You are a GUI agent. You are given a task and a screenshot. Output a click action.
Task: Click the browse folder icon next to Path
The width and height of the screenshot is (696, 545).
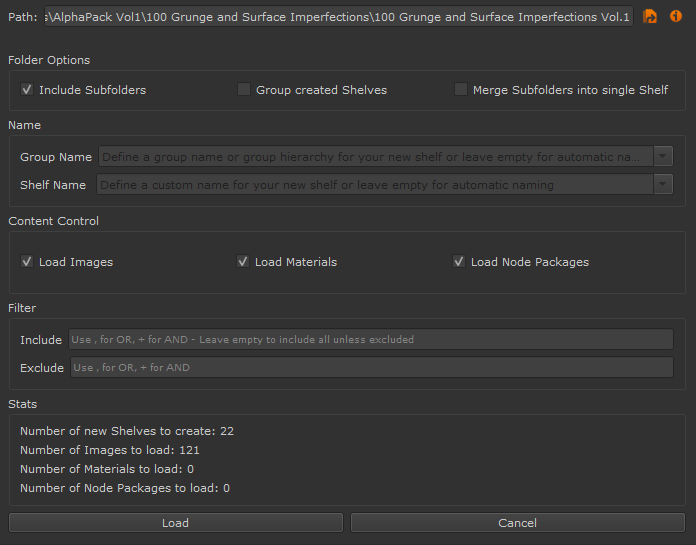[x=650, y=17]
